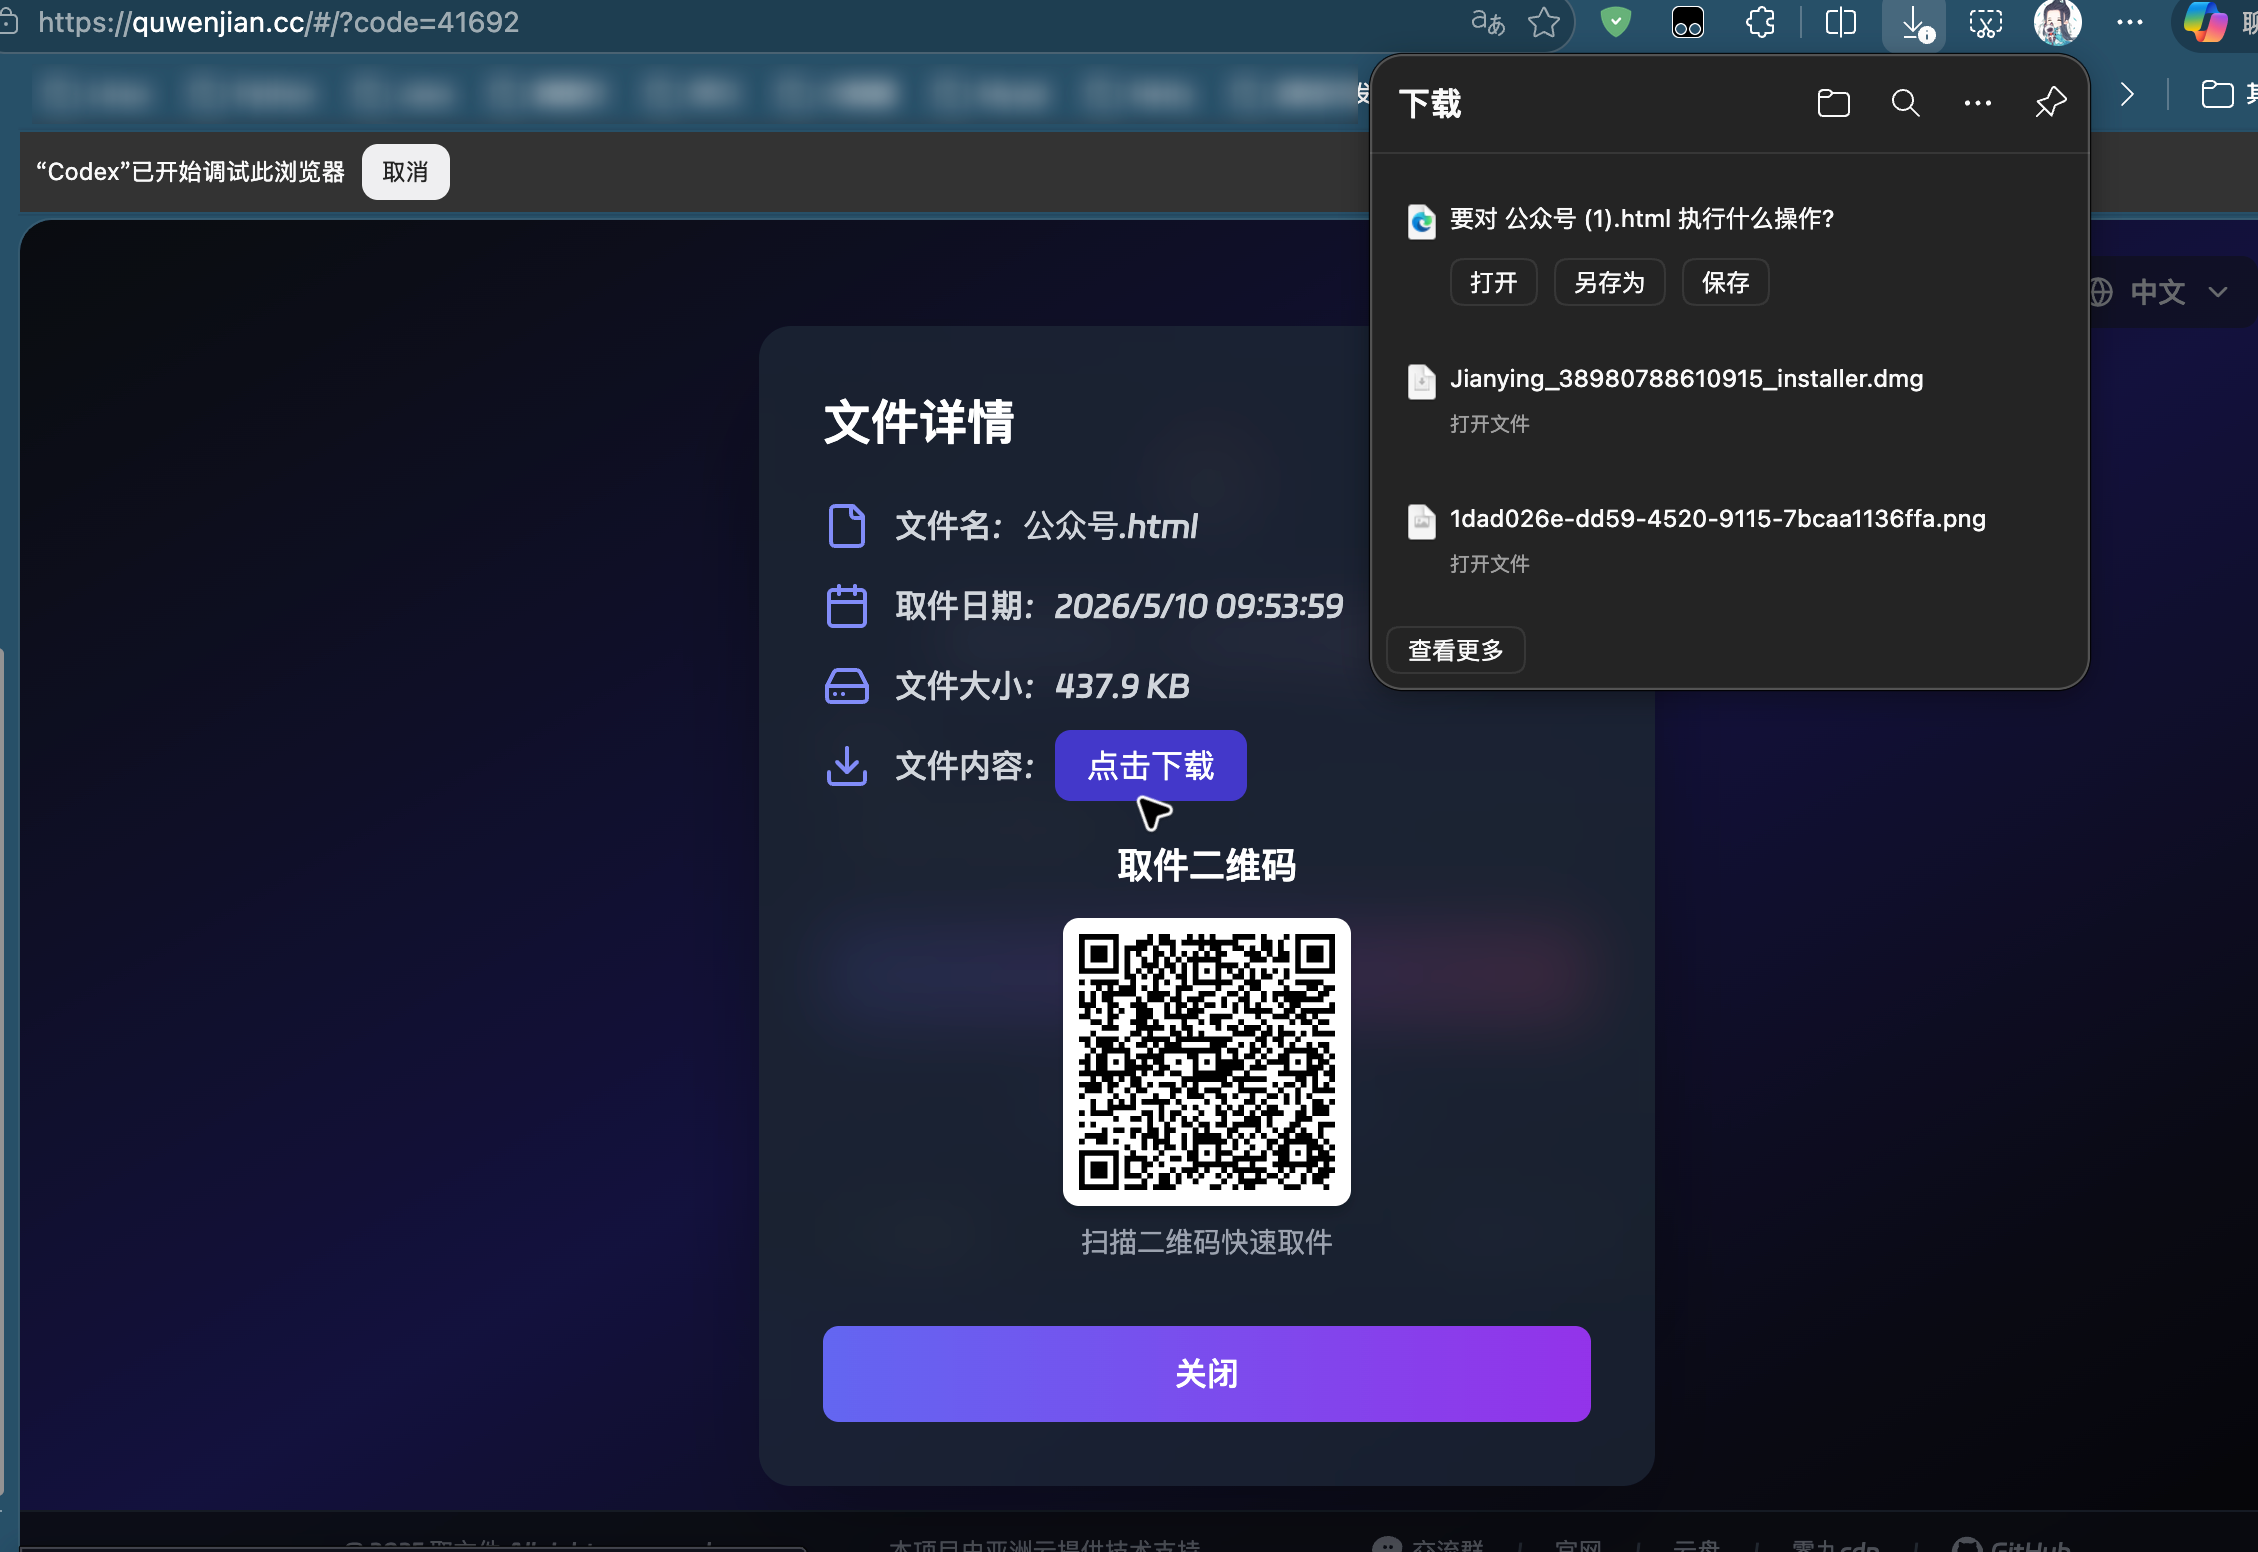Select the Jianying installer dmg download entry

click(x=1729, y=400)
